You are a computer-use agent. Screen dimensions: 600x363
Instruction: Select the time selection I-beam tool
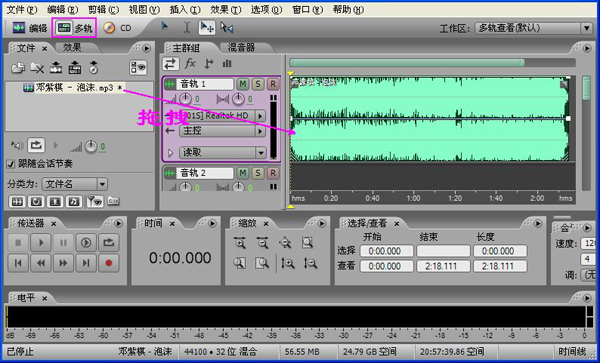187,28
